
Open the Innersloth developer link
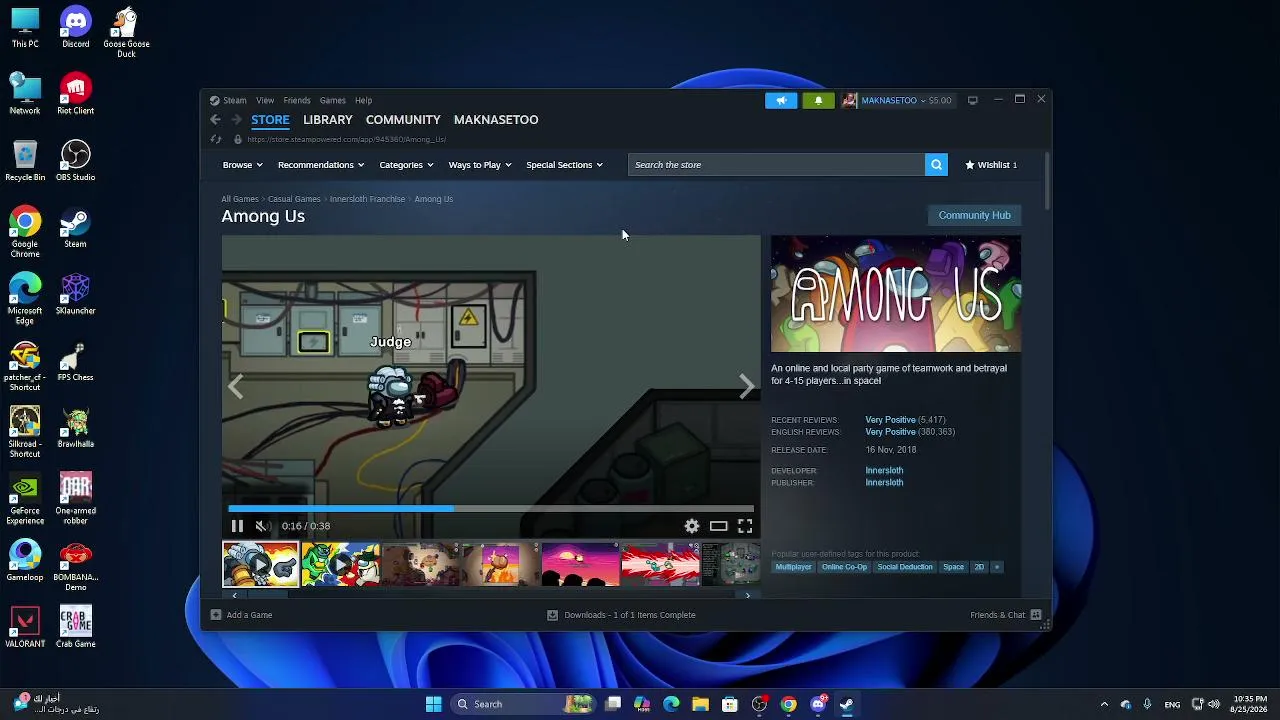(x=884, y=471)
